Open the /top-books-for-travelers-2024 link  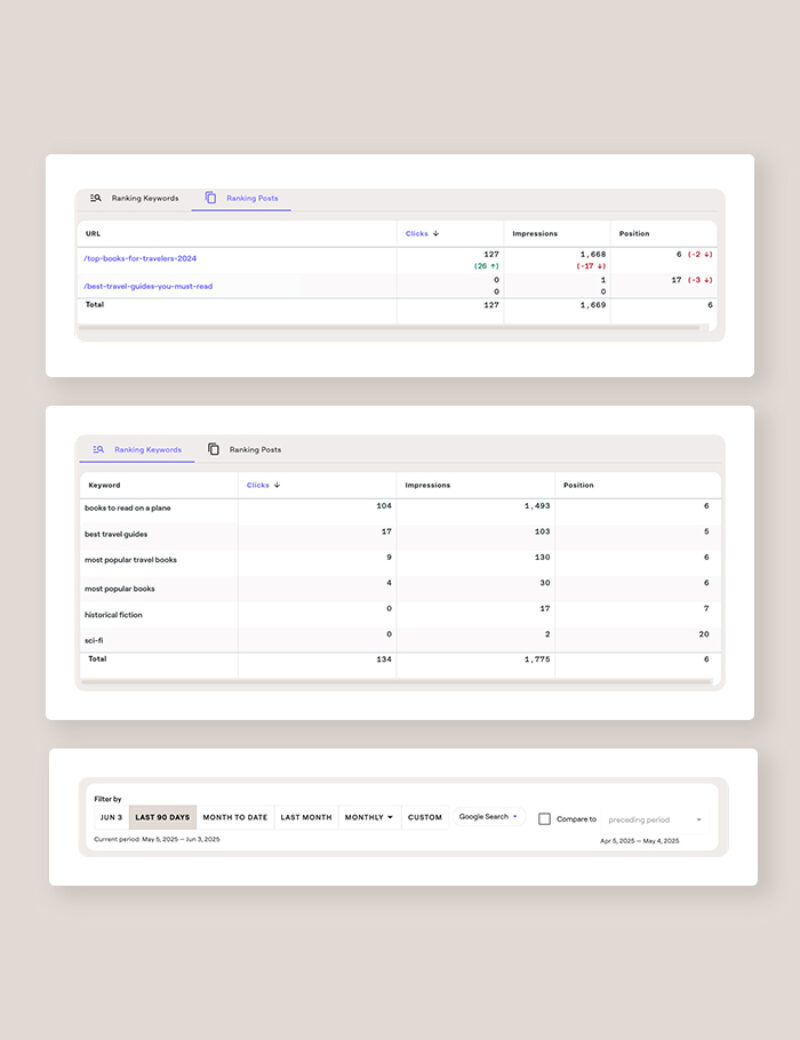tap(140, 259)
